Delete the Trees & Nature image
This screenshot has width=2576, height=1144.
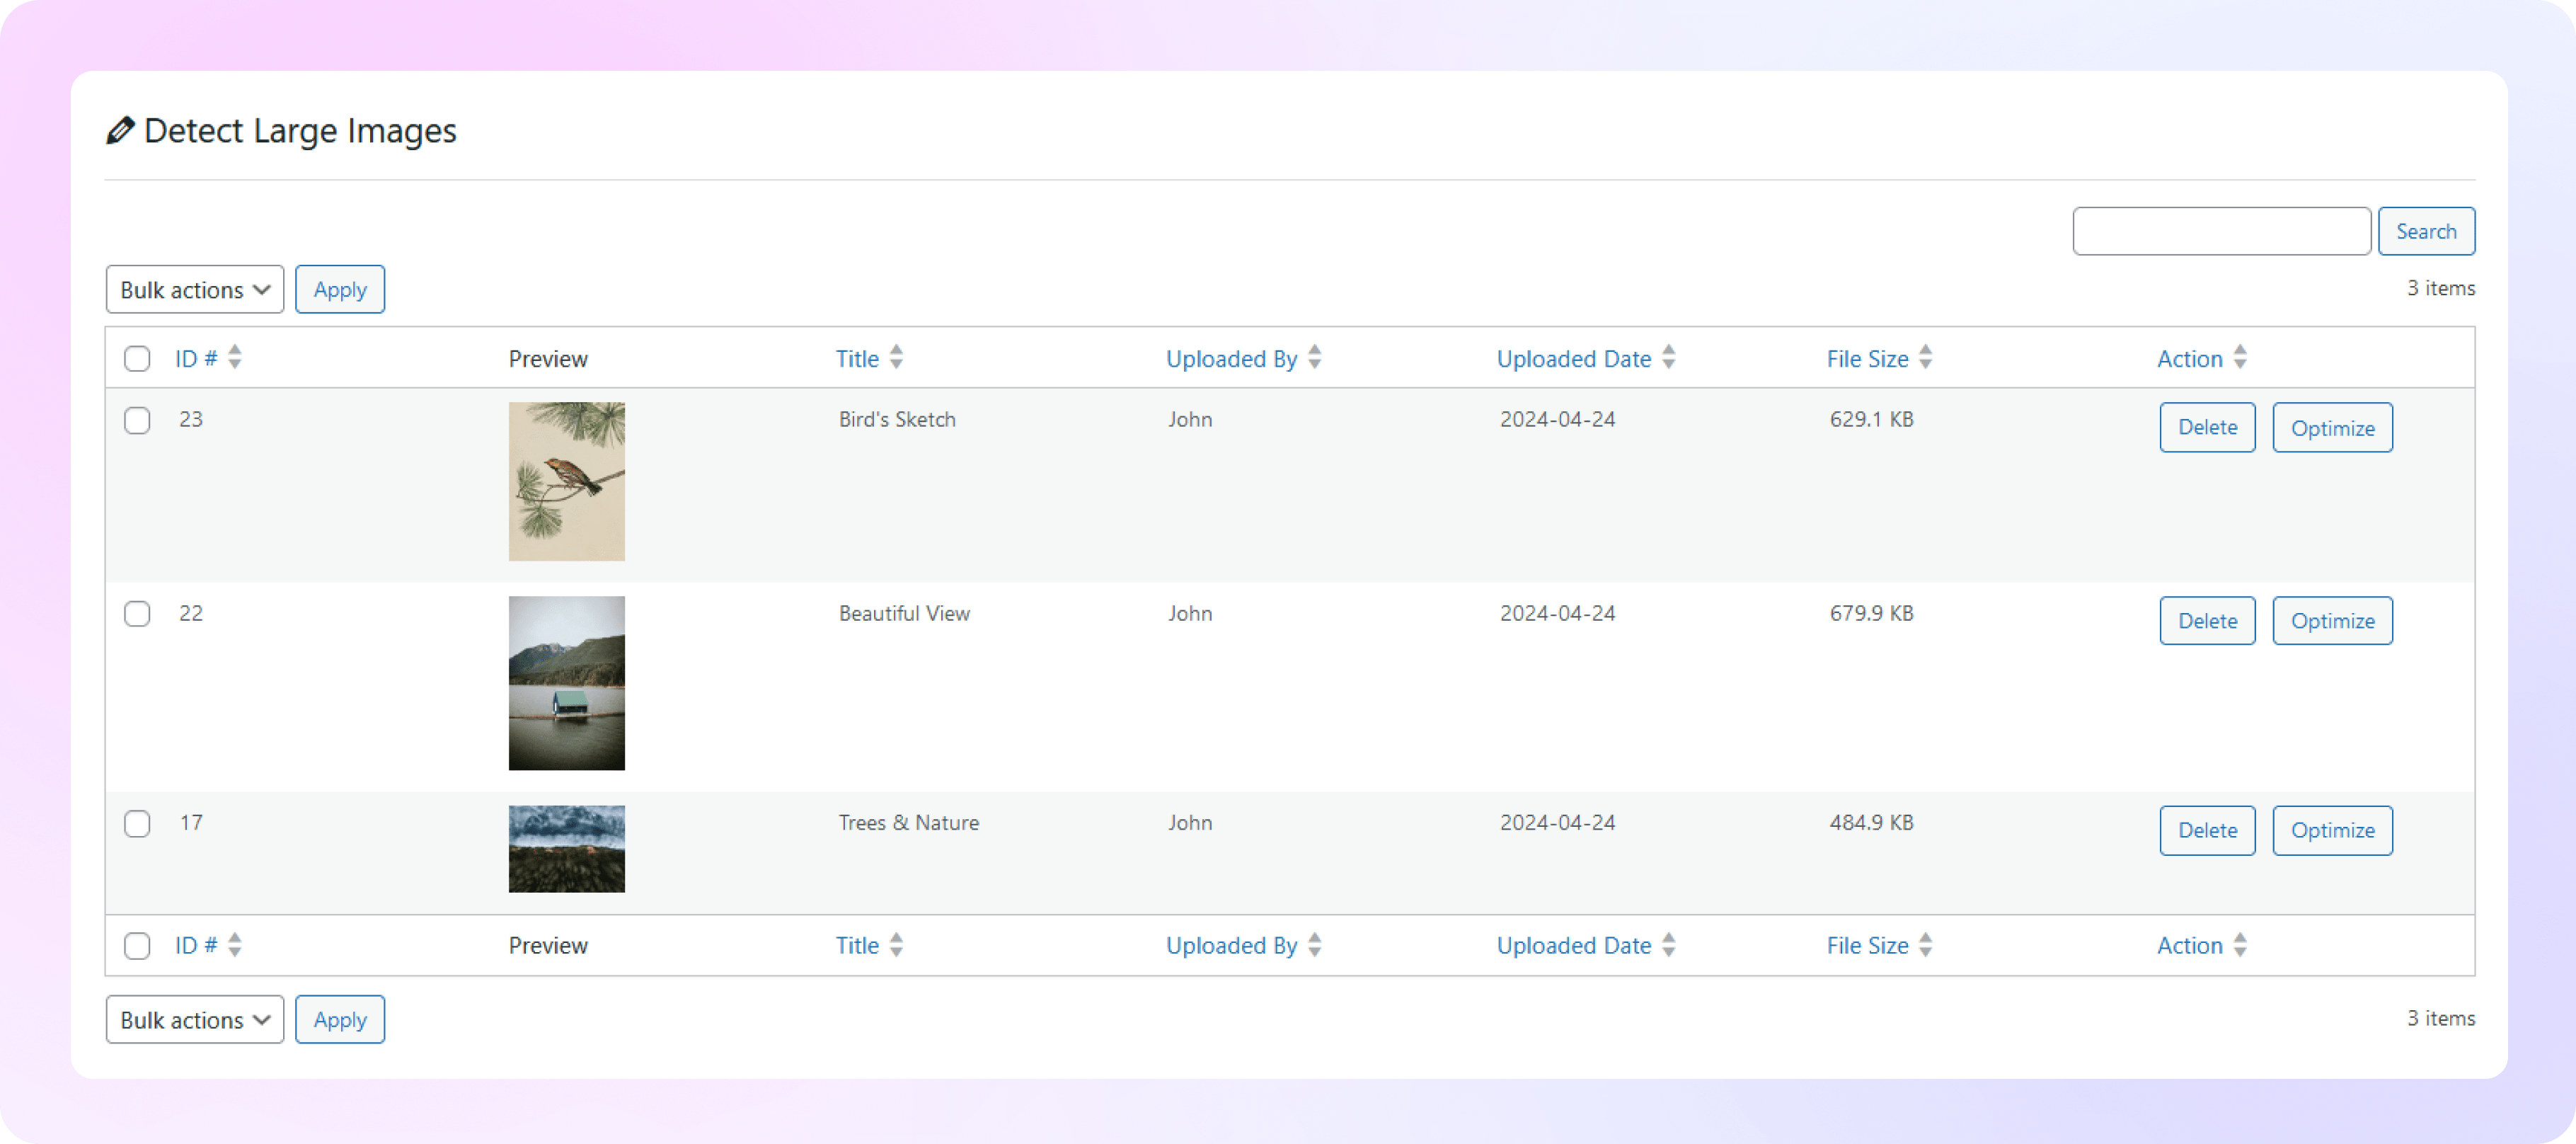[2207, 830]
